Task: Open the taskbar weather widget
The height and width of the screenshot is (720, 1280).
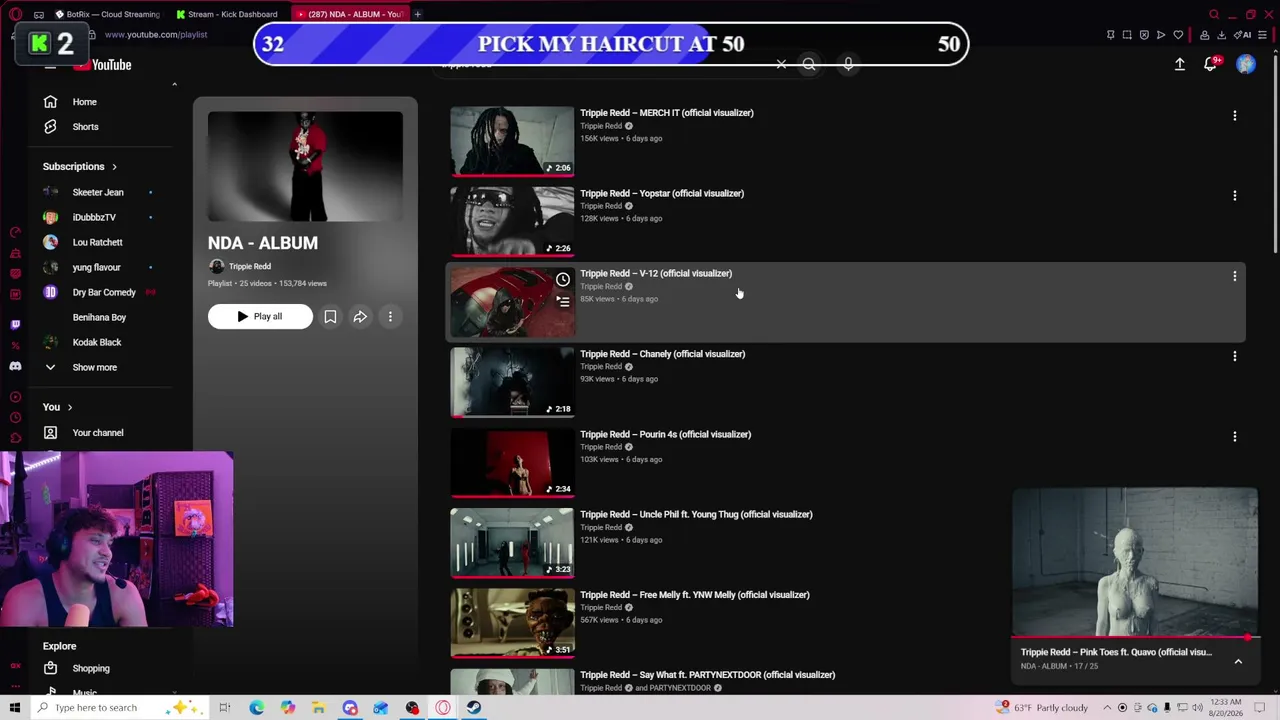Action: pos(1041,708)
